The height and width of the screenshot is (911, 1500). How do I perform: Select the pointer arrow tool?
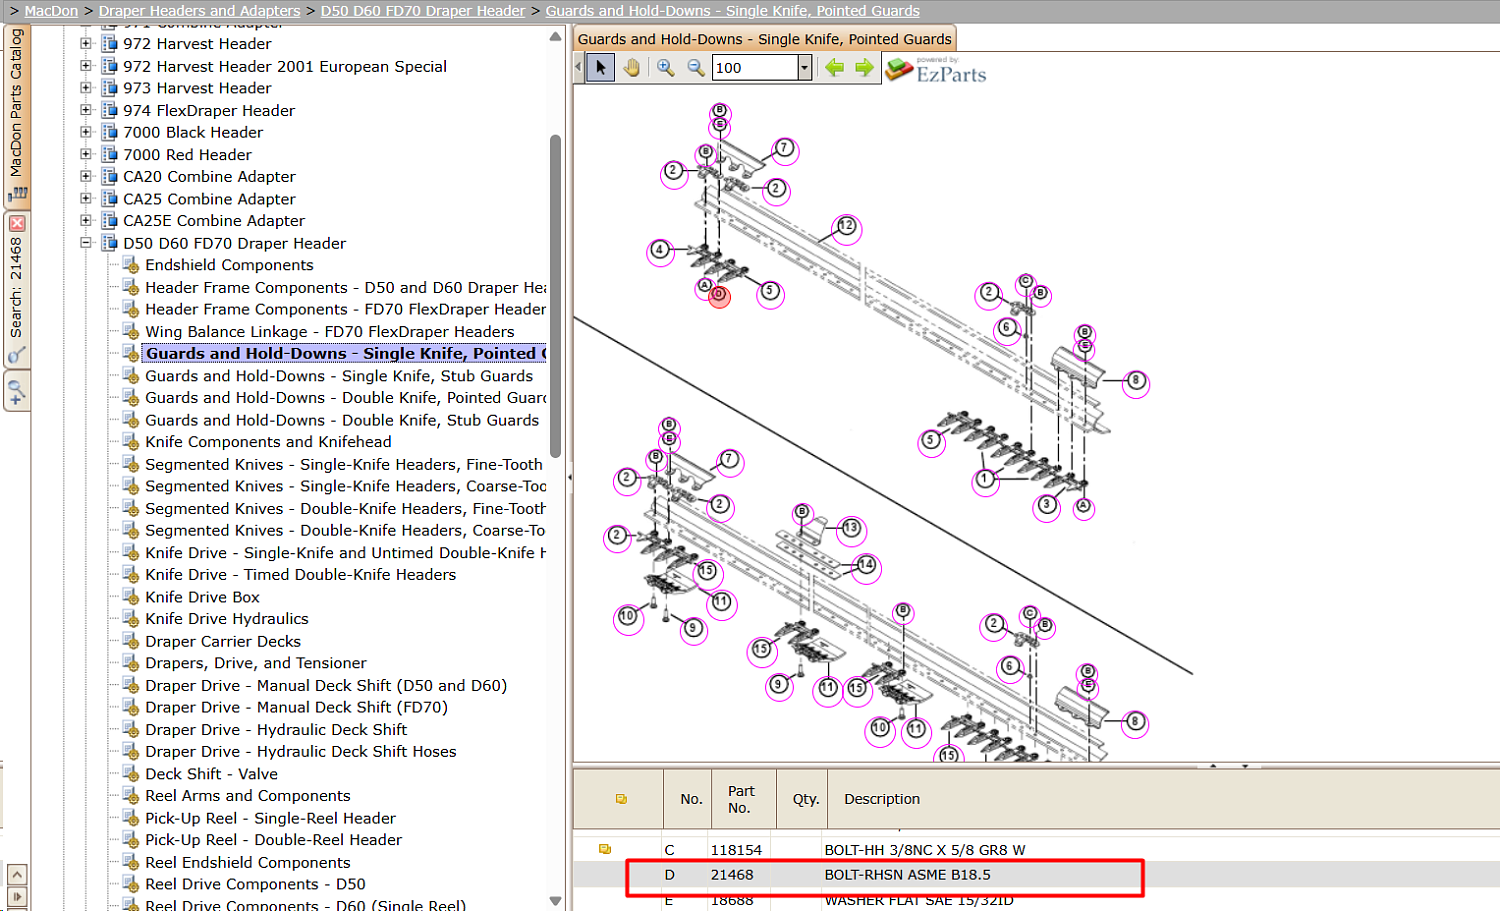tap(600, 68)
